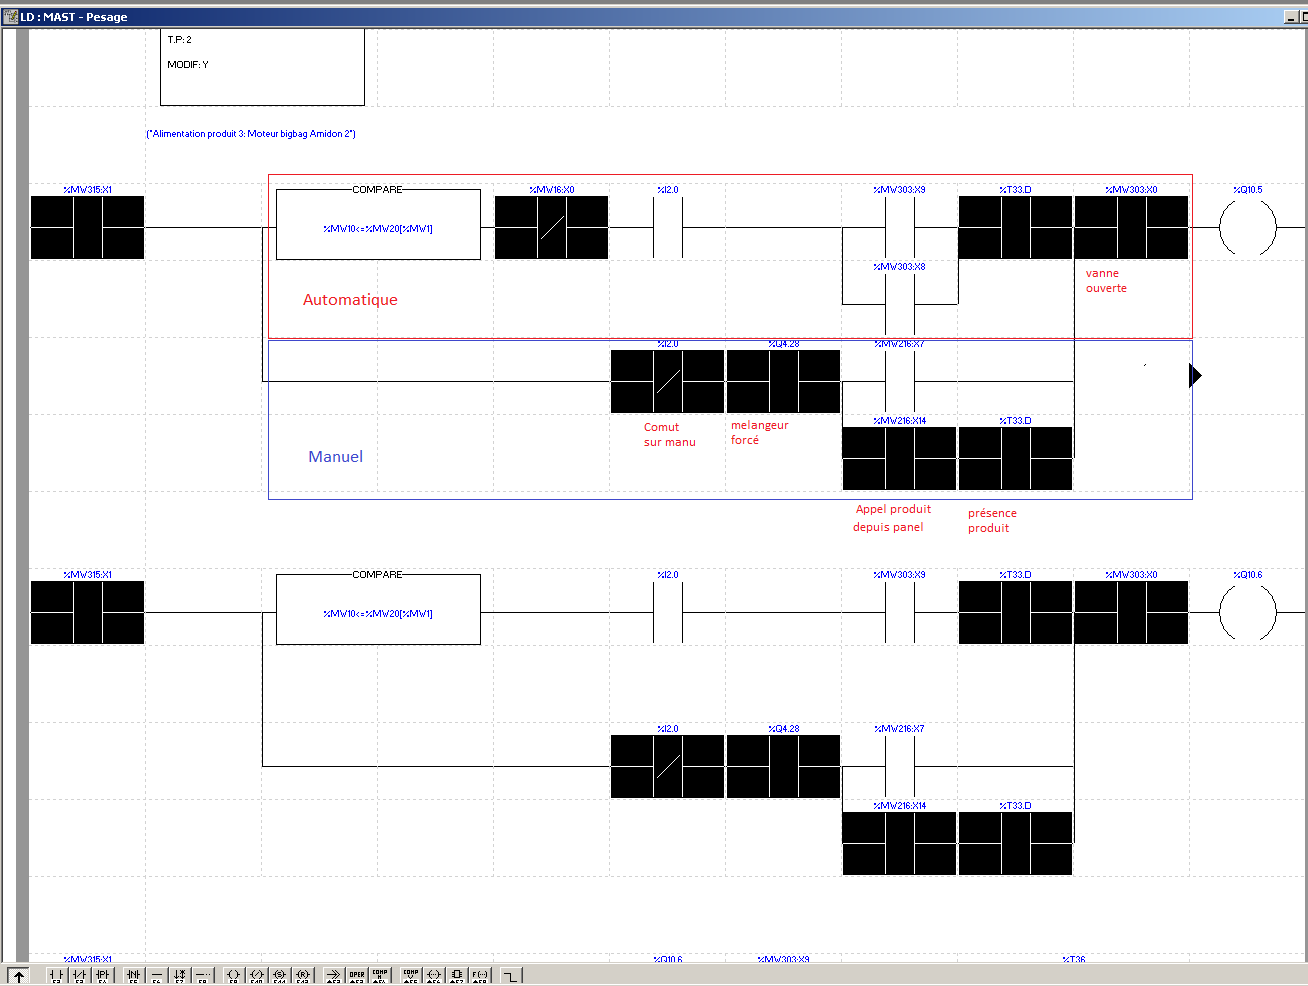The width and height of the screenshot is (1308, 986).
Task: Select the dashed long horizontal link tool
Action: pyautogui.click(x=202, y=975)
